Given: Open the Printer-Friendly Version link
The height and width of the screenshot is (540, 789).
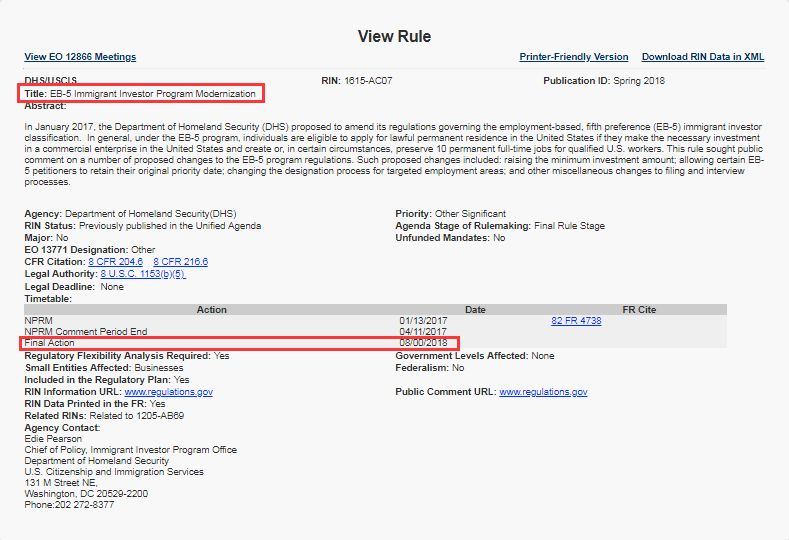Looking at the screenshot, I should pyautogui.click(x=574, y=57).
